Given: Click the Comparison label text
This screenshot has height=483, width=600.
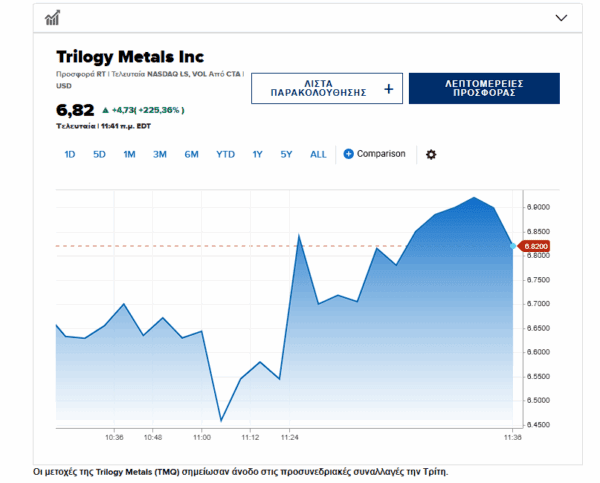Looking at the screenshot, I should 381,154.
